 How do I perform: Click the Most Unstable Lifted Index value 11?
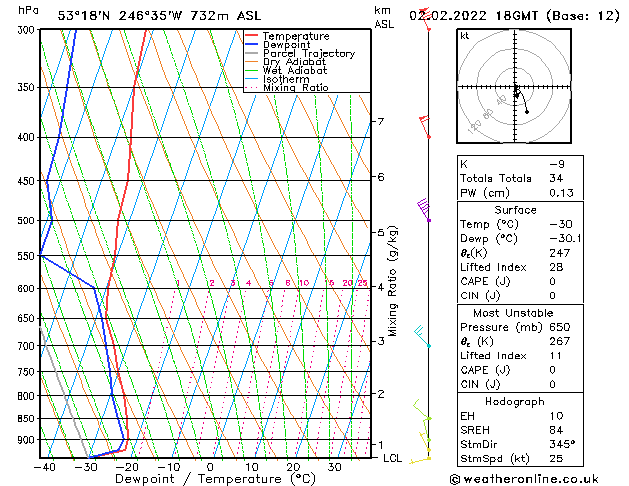(x=555, y=356)
